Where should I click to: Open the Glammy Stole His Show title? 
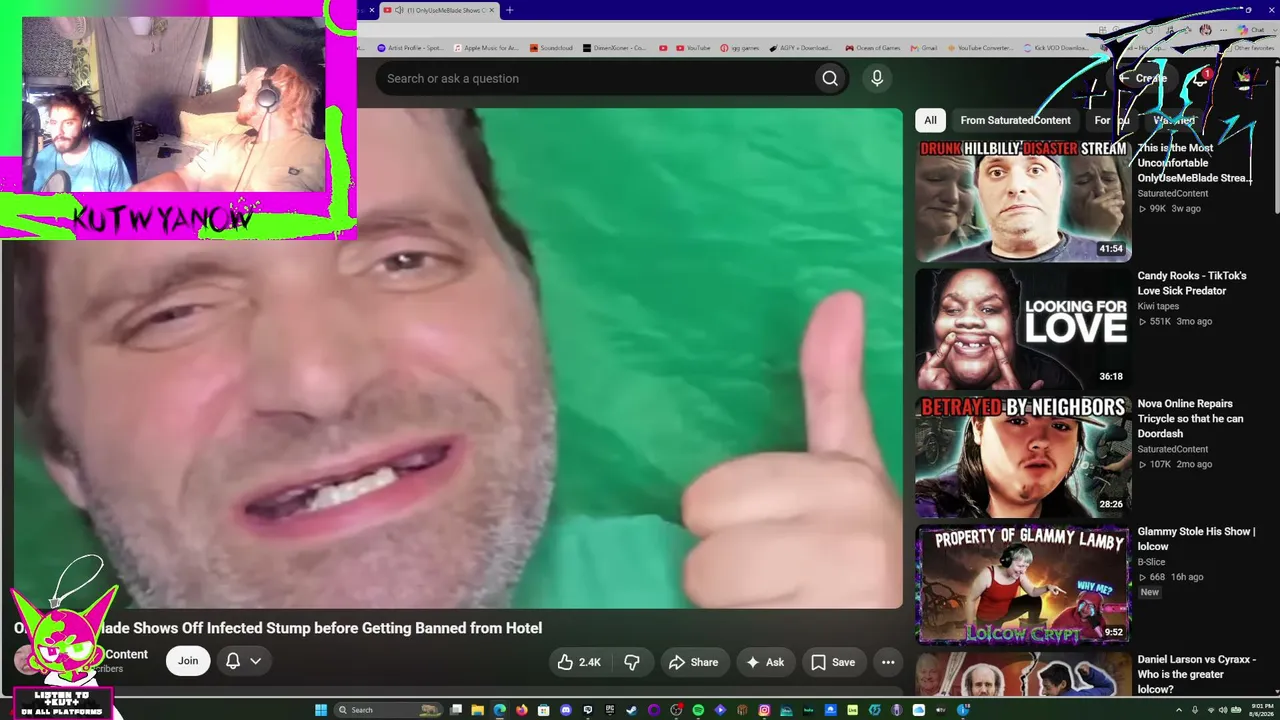click(x=1197, y=539)
